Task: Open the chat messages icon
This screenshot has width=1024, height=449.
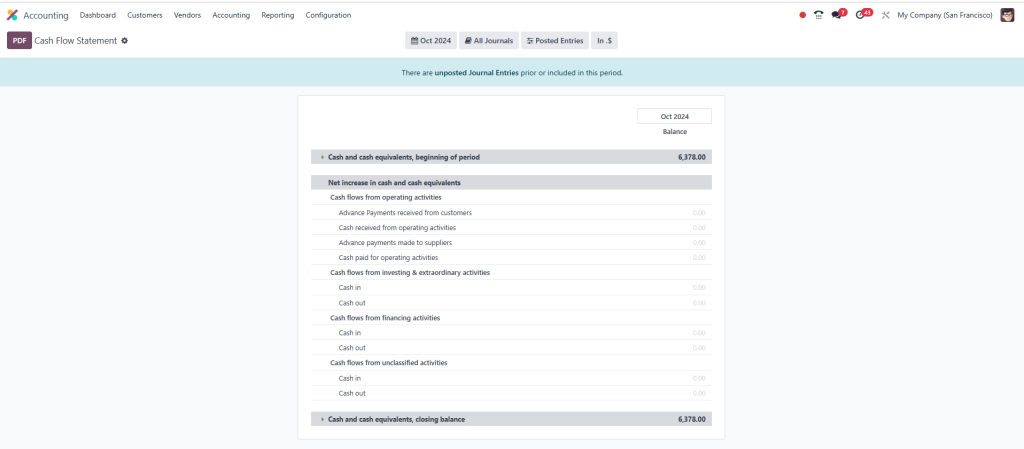Action: point(837,14)
